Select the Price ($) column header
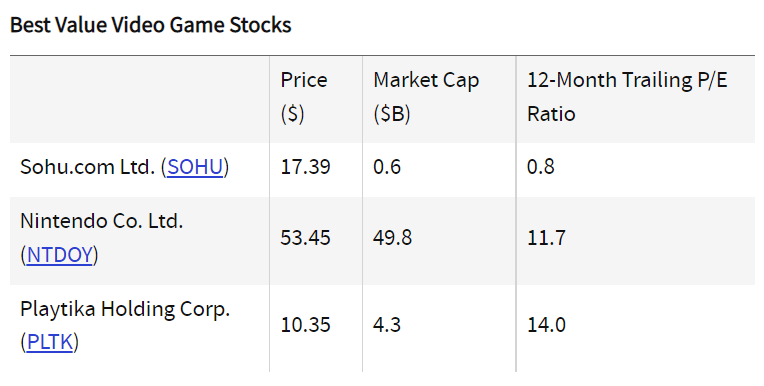This screenshot has width=764, height=386. tap(304, 97)
